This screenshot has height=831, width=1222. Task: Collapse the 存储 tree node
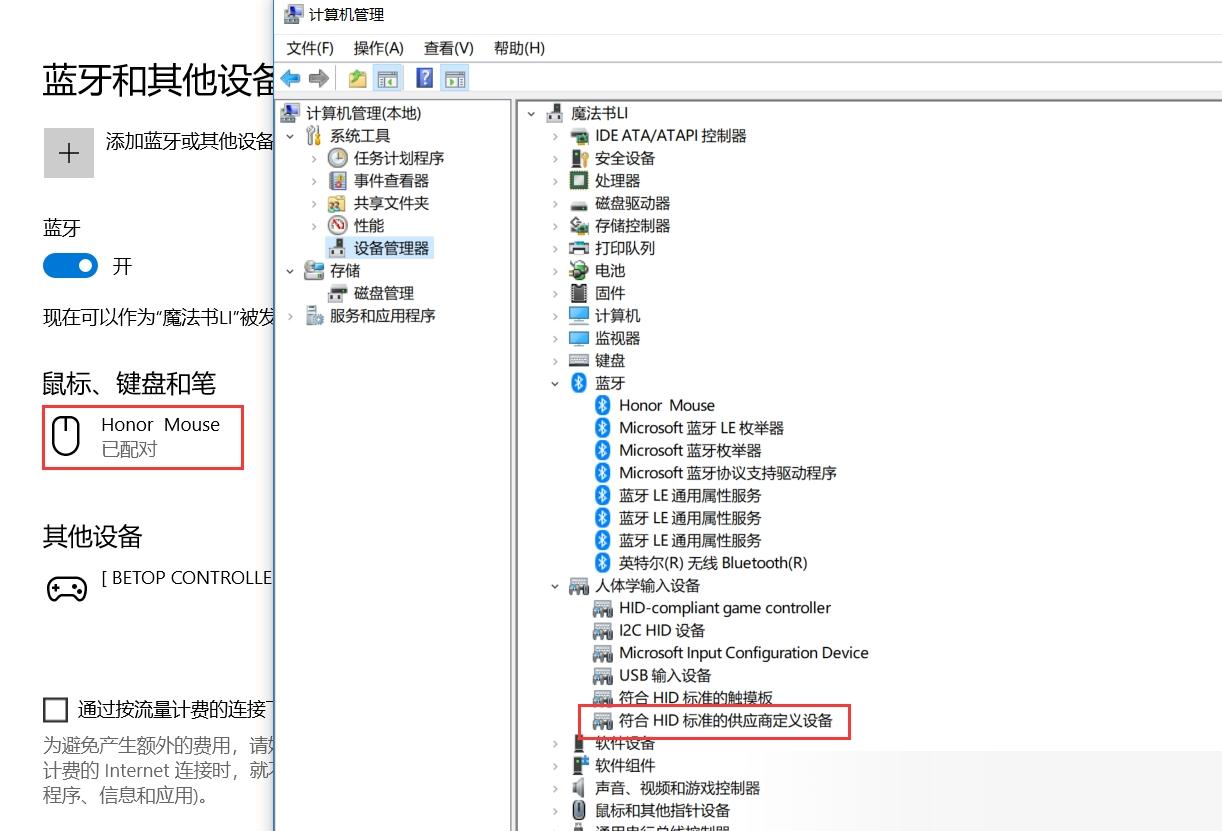pyautogui.click(x=290, y=271)
